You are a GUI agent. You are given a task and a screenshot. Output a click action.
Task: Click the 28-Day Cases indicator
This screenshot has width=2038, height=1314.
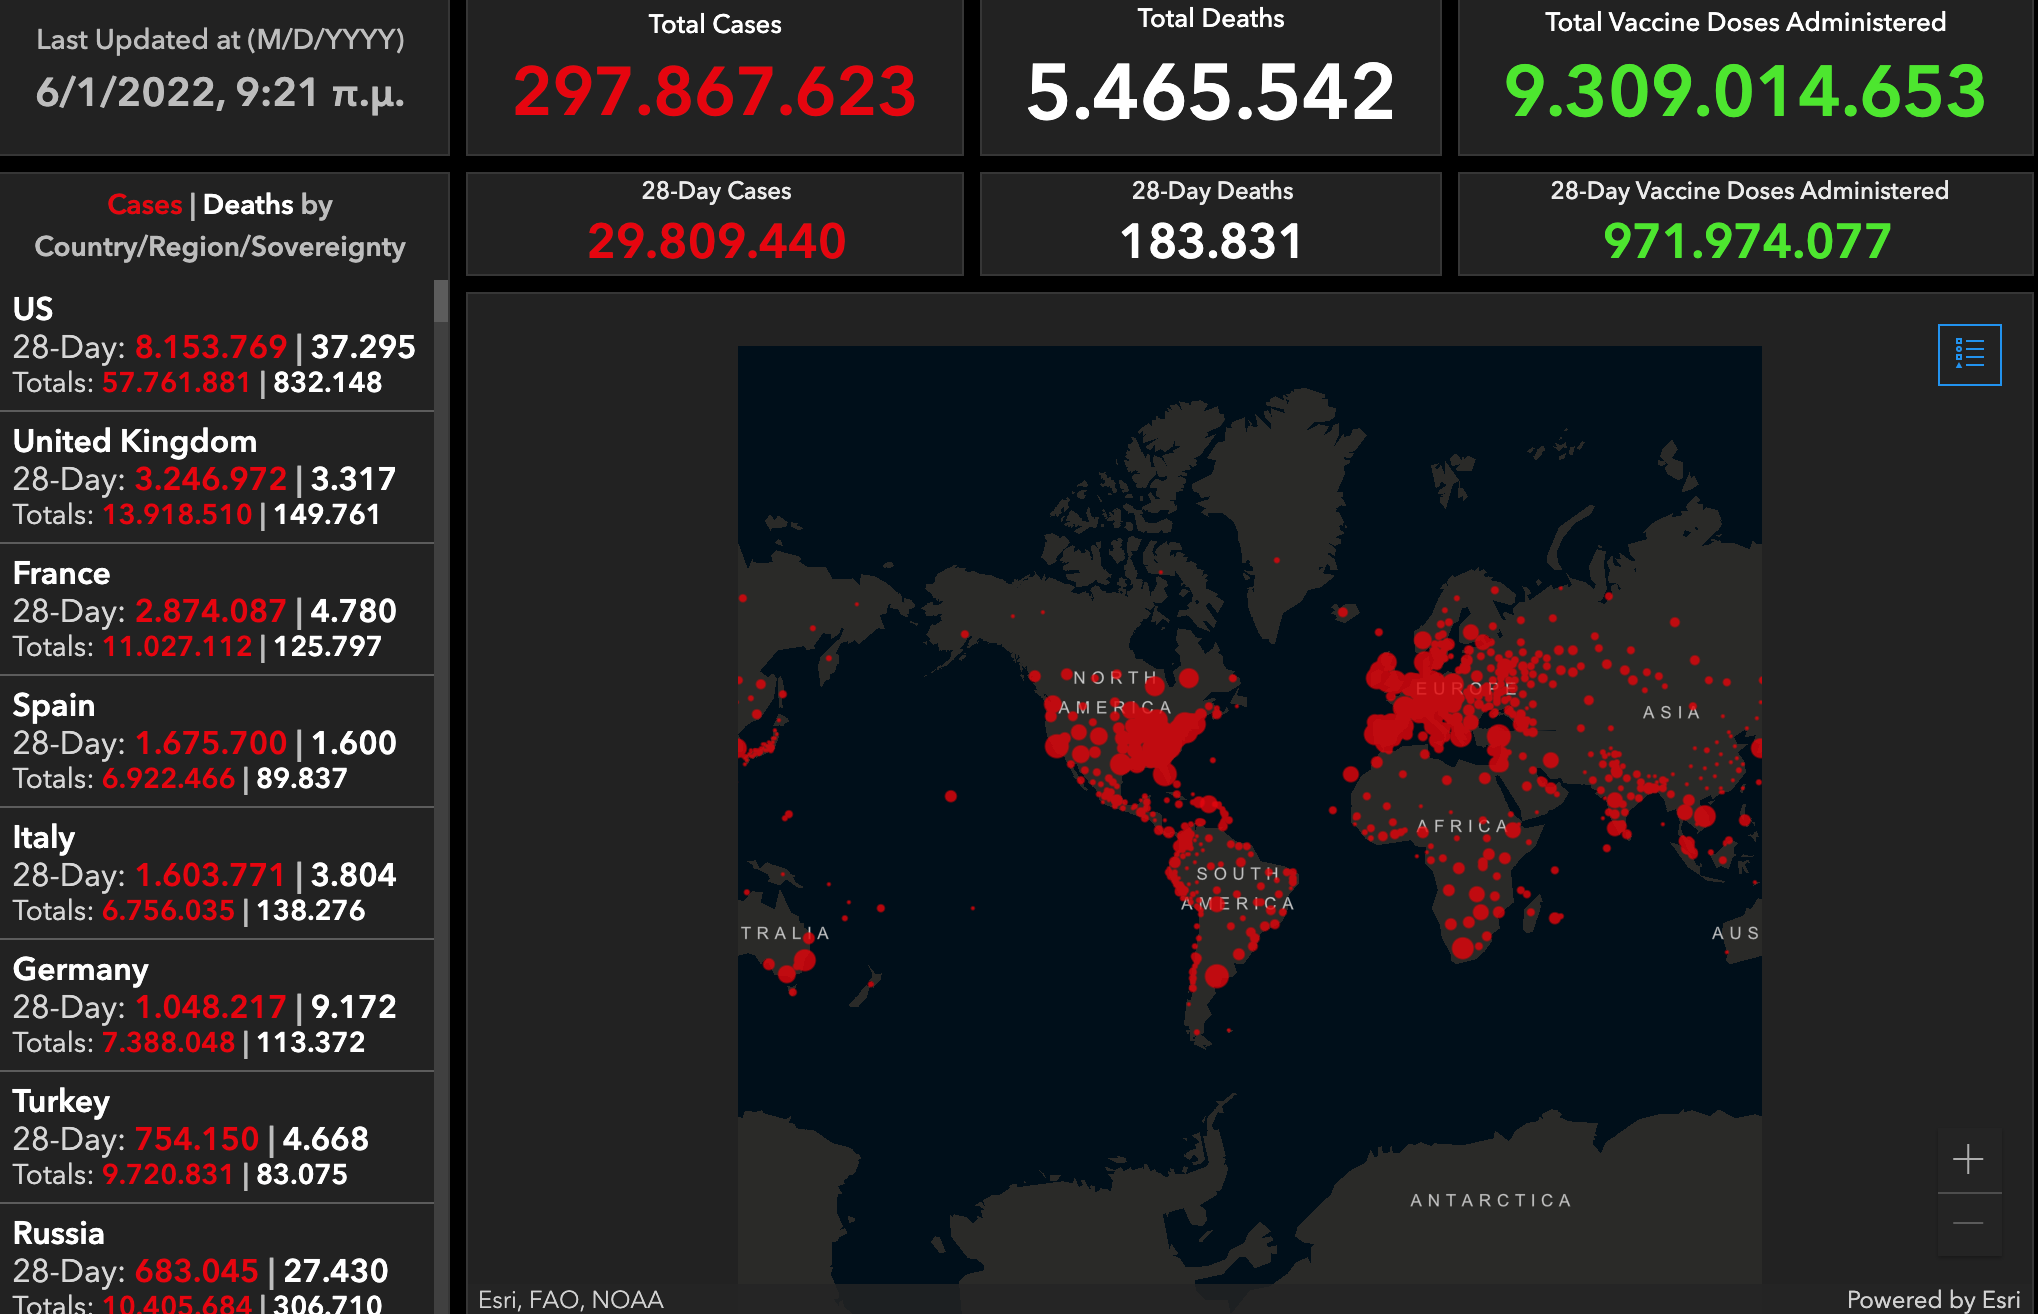click(x=716, y=240)
